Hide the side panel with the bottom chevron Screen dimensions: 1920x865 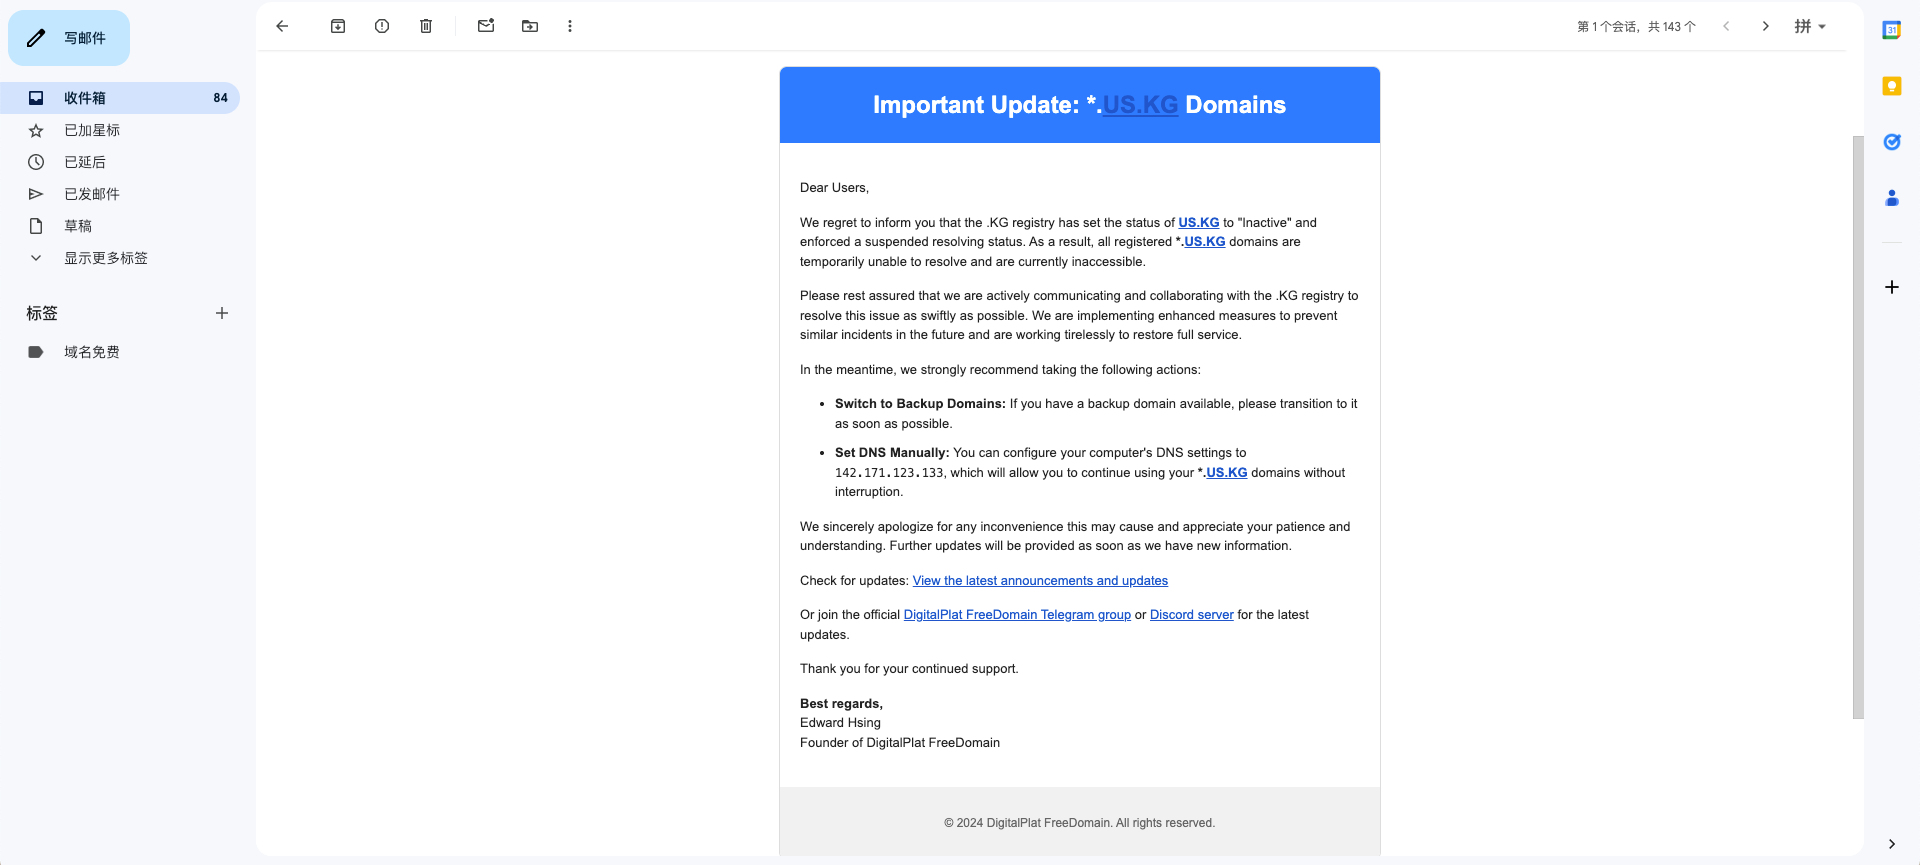click(1891, 844)
